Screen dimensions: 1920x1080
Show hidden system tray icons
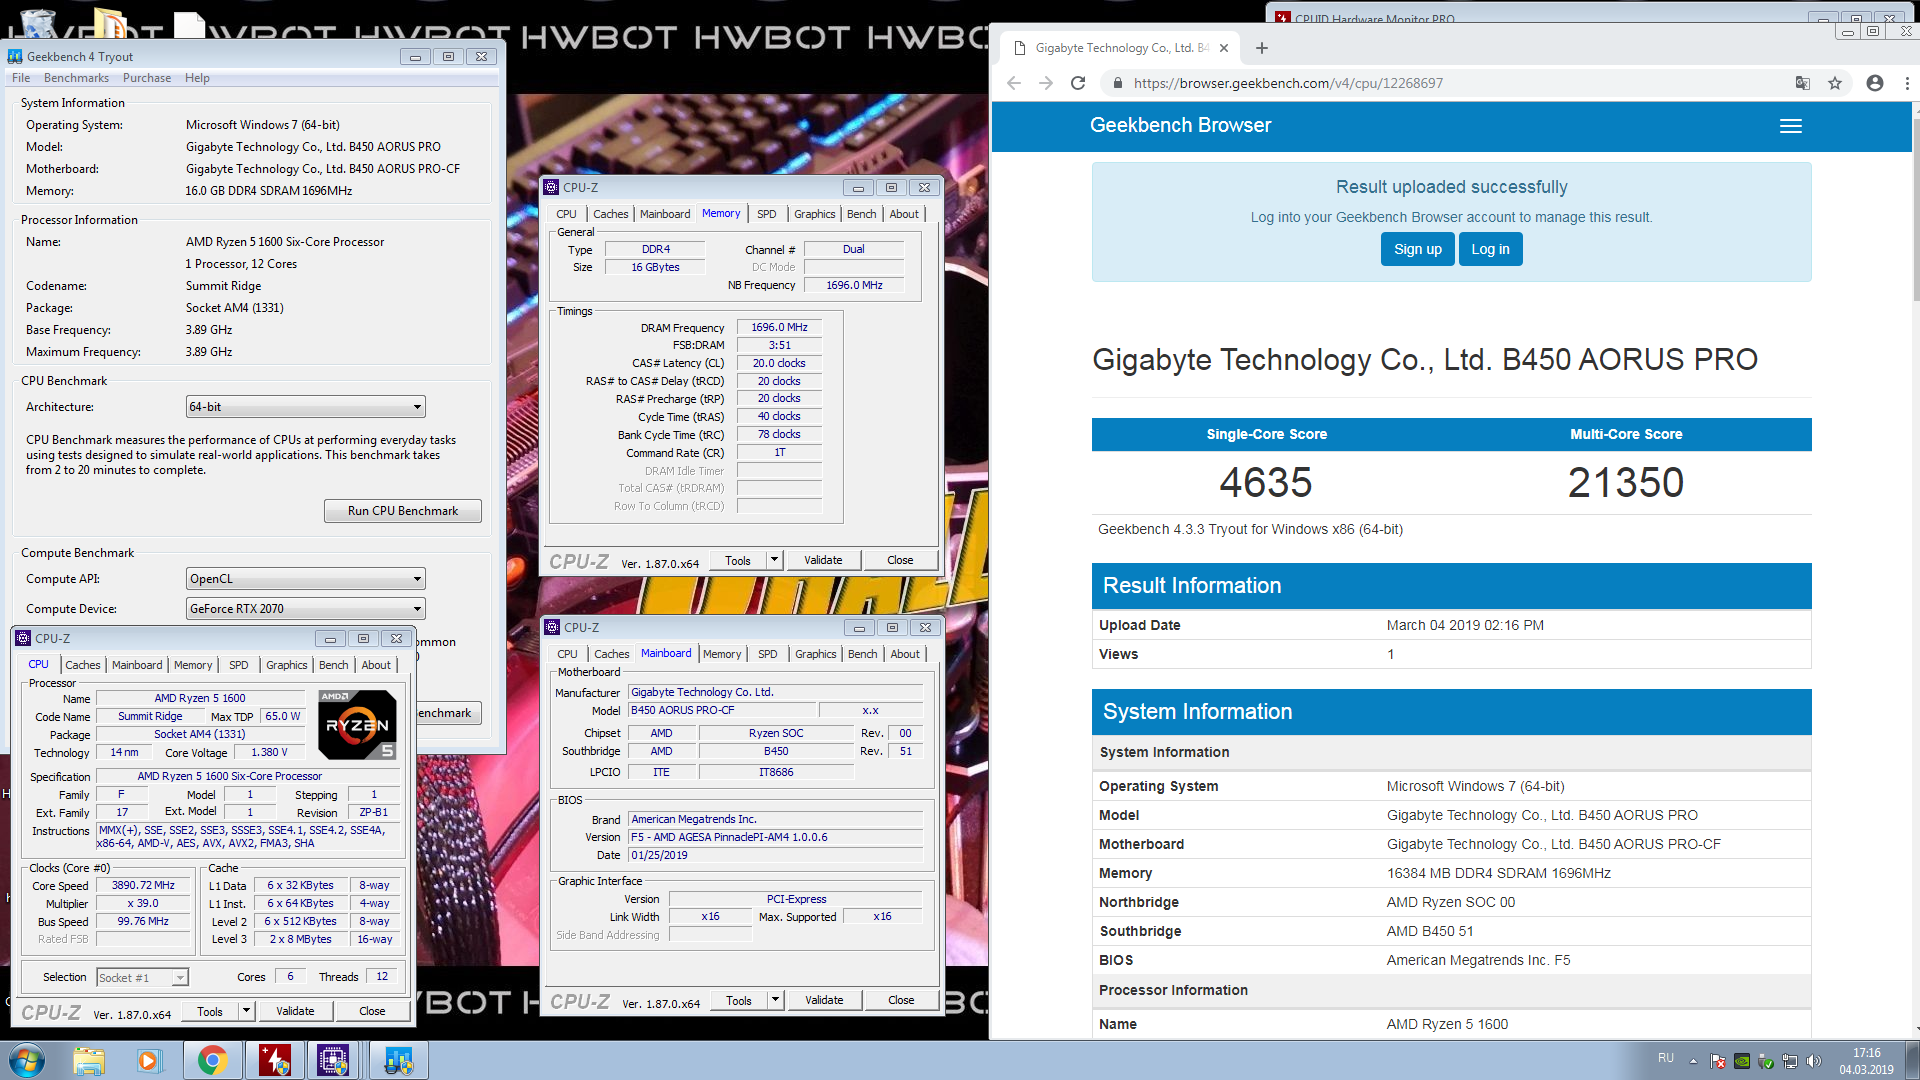[1693, 1061]
